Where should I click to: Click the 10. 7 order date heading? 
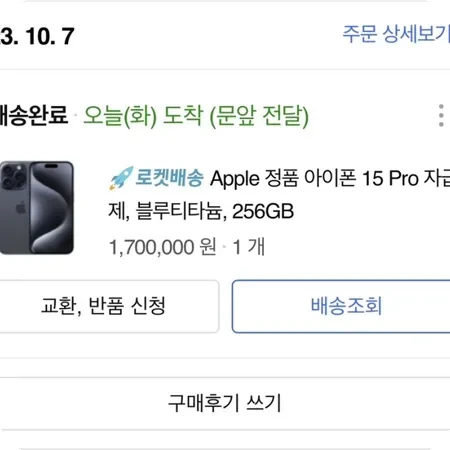coord(50,36)
